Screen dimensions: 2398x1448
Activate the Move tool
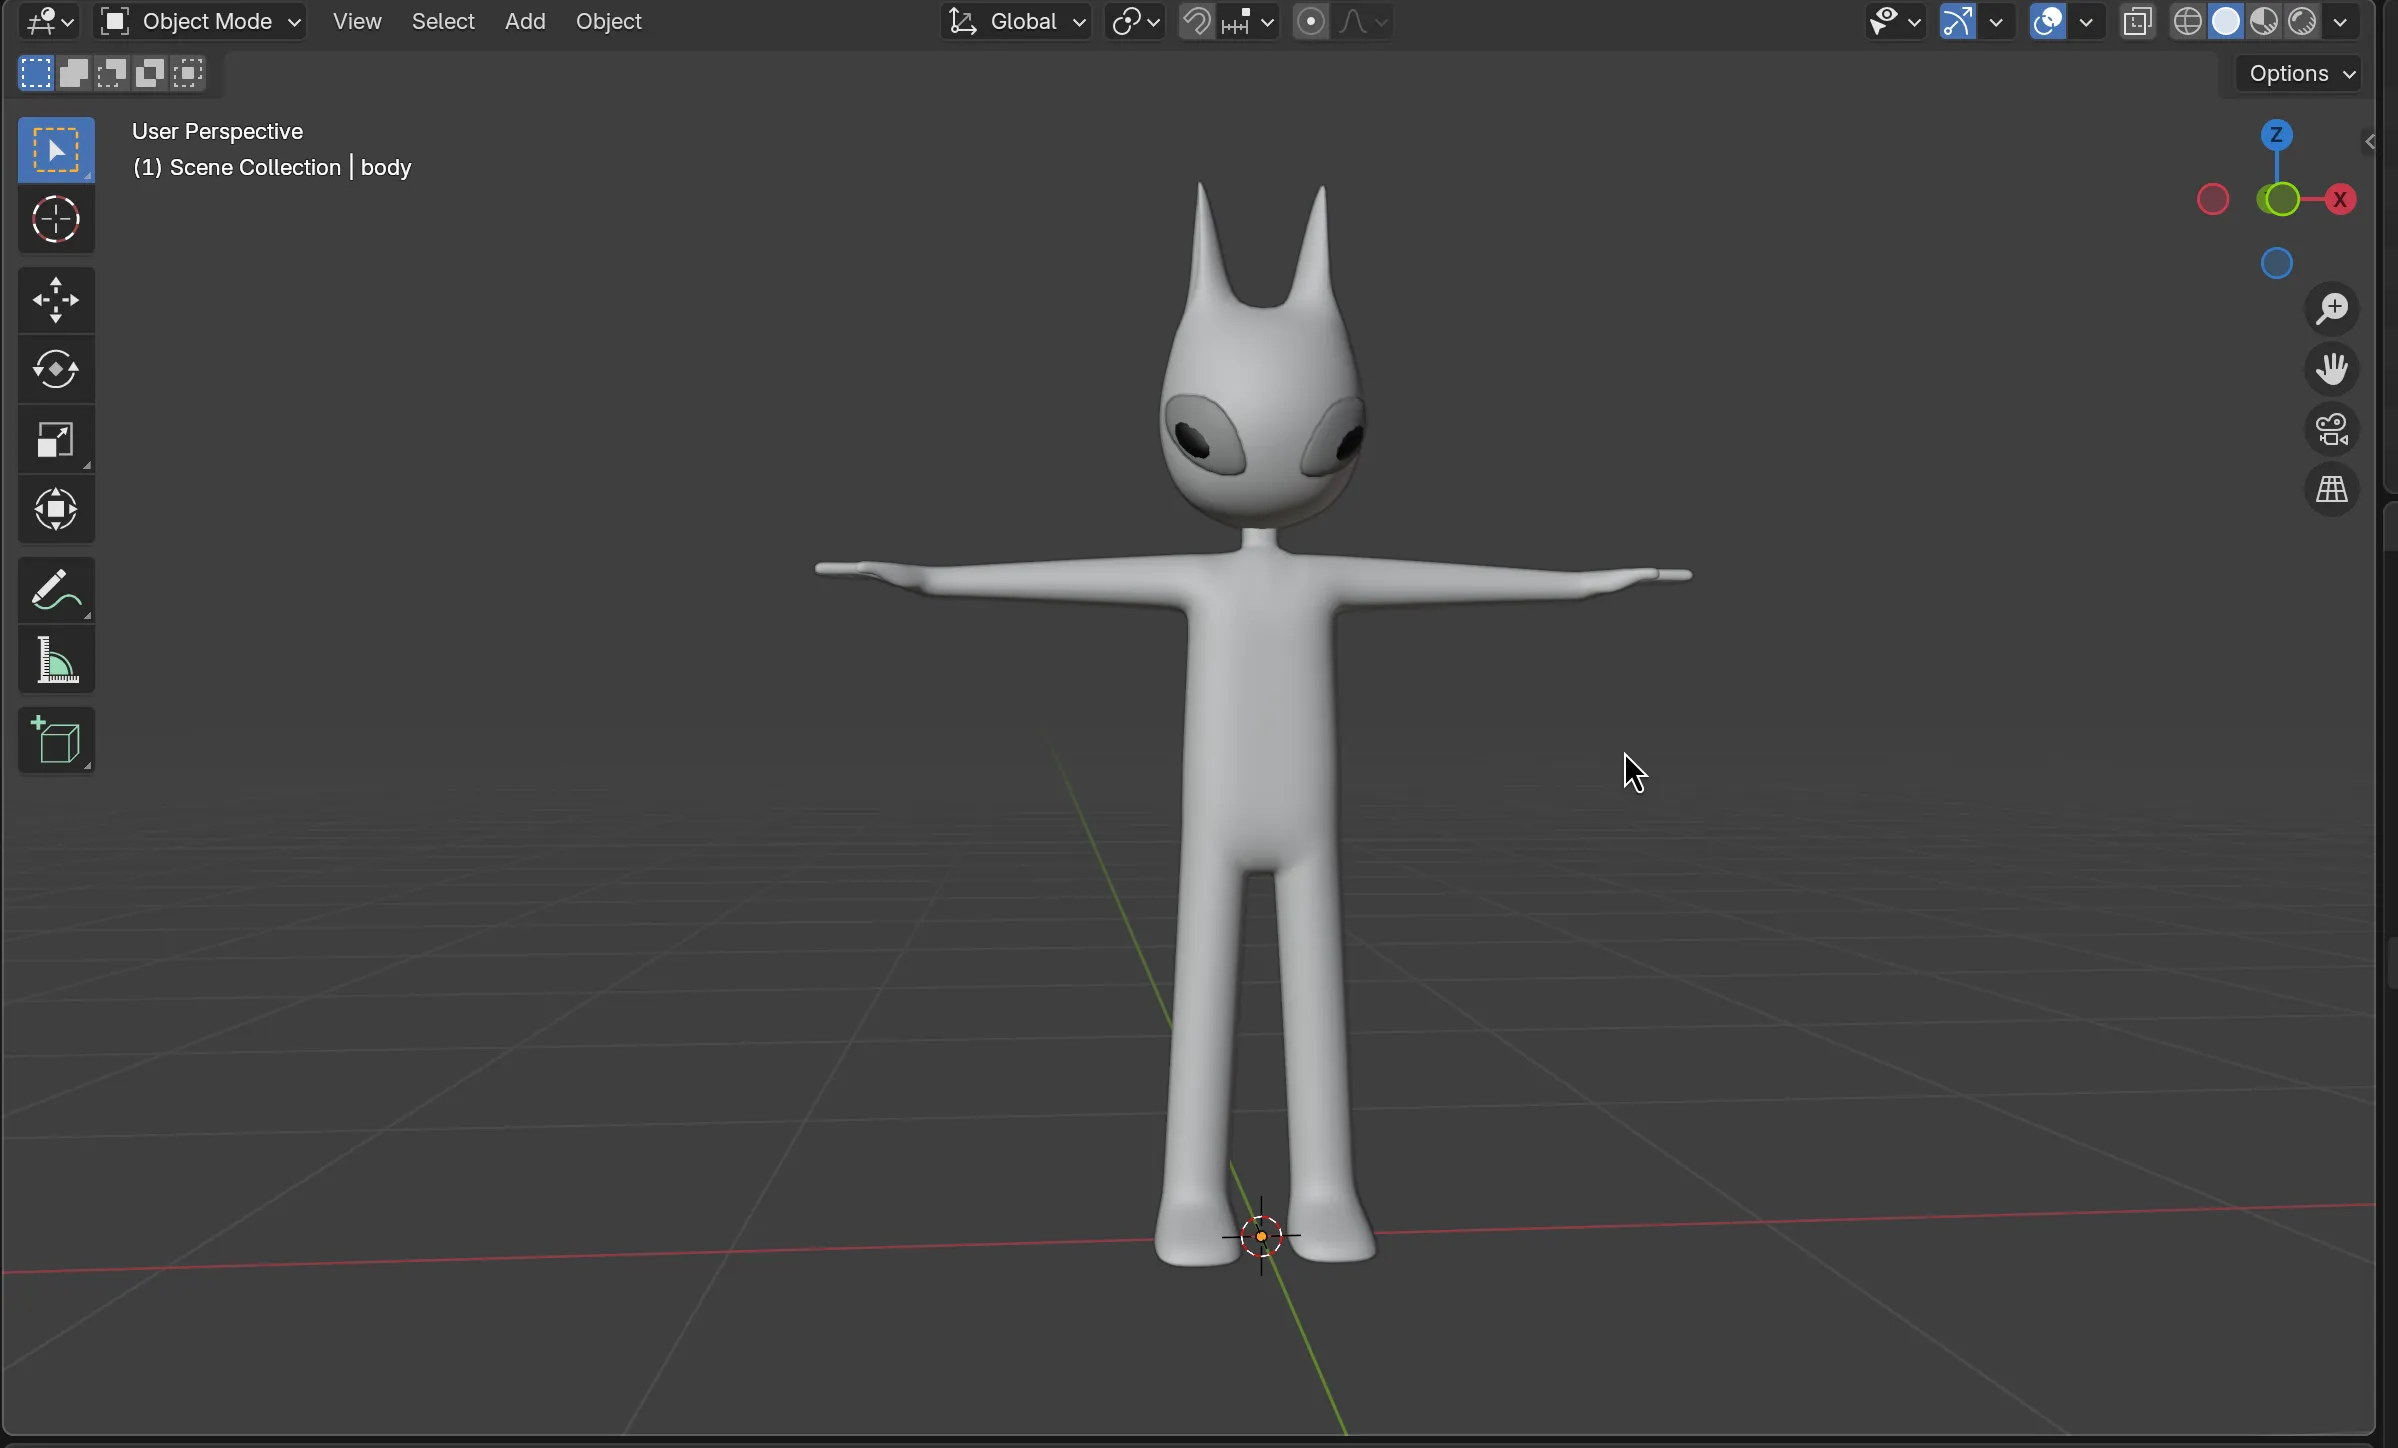click(x=56, y=300)
